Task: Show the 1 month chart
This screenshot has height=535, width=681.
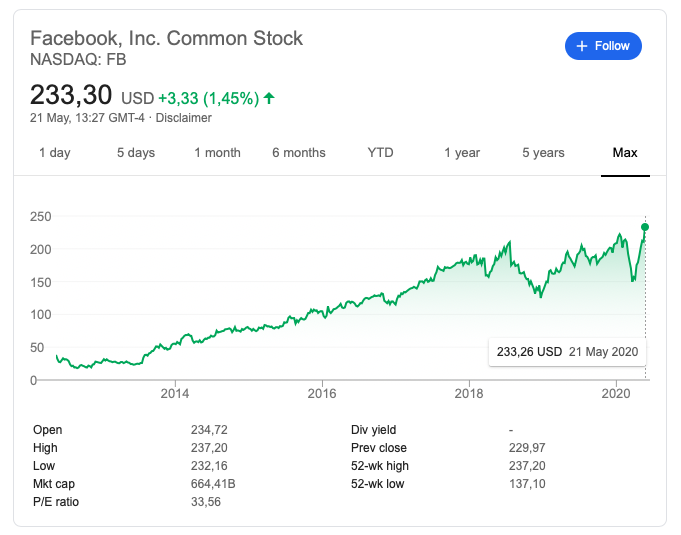Action: click(217, 153)
